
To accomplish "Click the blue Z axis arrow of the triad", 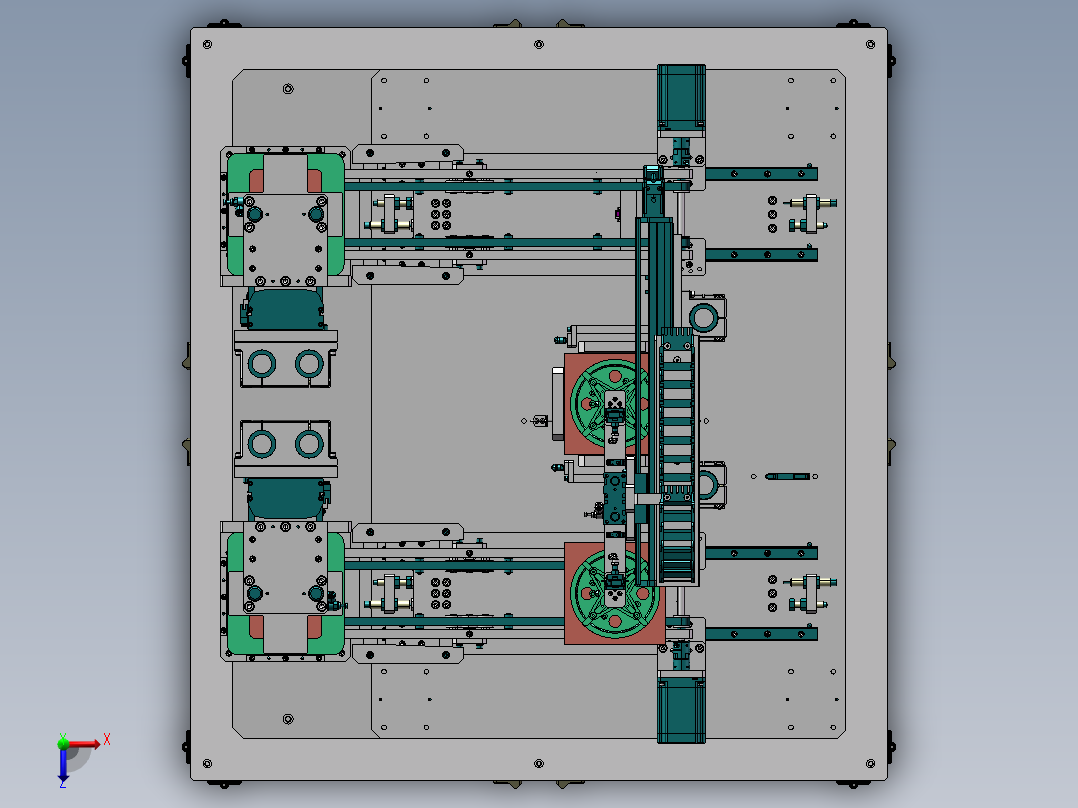I will (x=63, y=765).
